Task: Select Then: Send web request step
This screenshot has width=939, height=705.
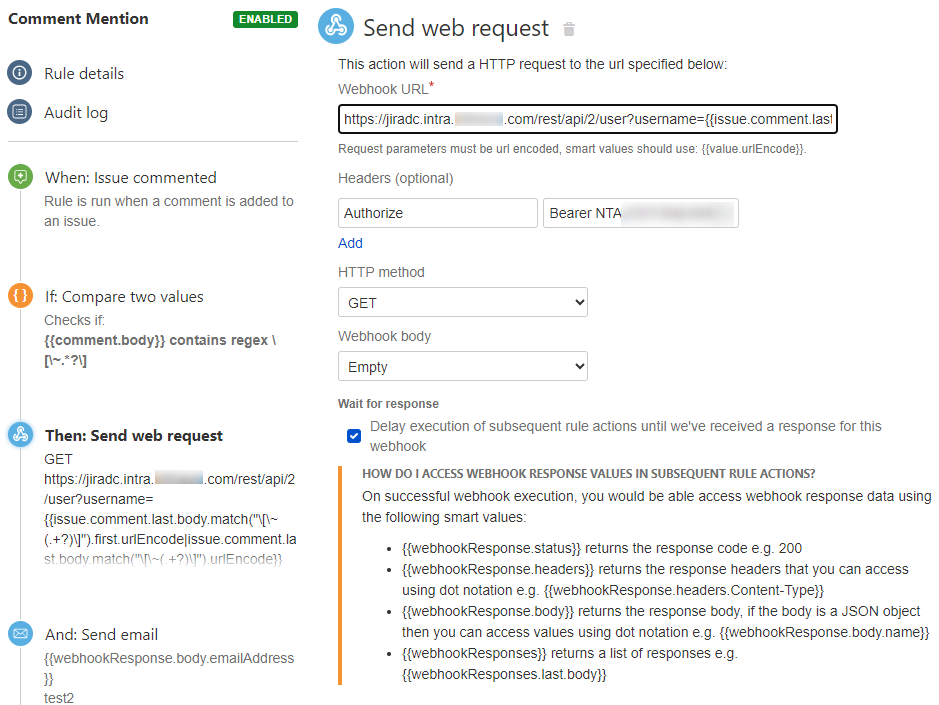Action: 134,435
